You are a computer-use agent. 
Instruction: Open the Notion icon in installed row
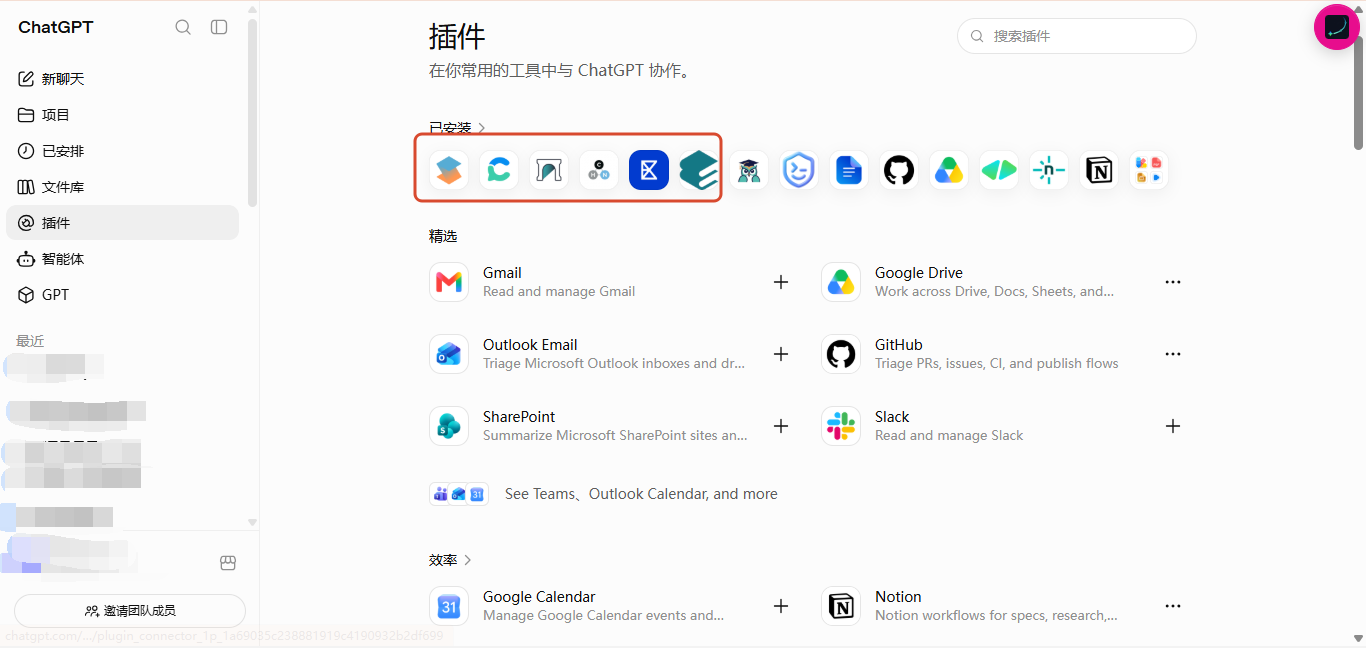click(x=1099, y=170)
